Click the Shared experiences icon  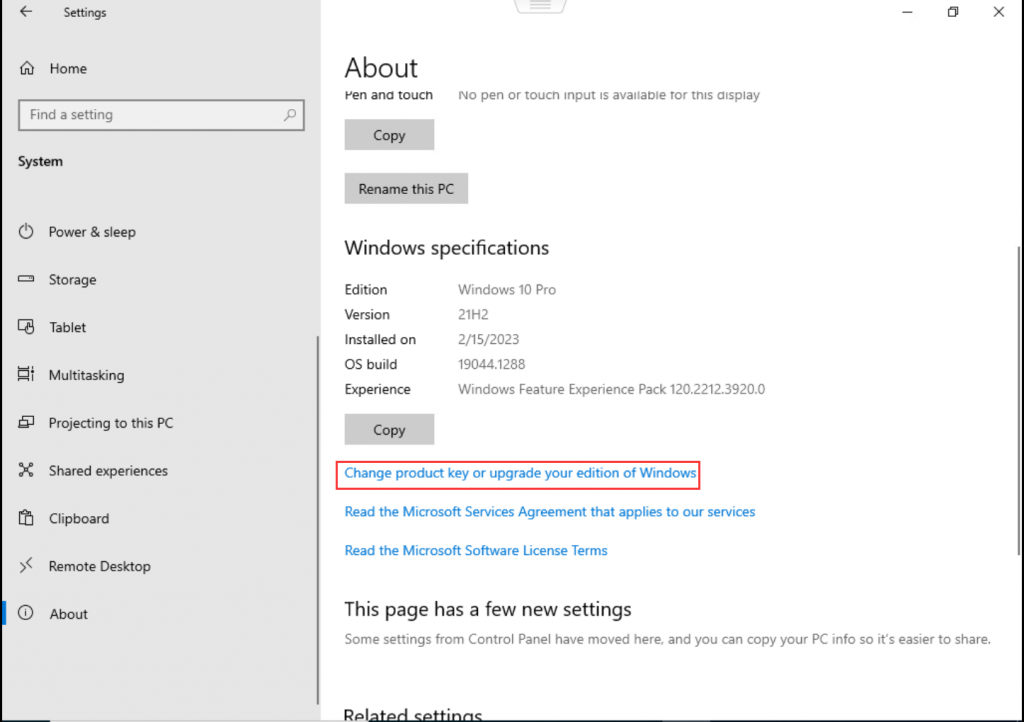pos(26,470)
